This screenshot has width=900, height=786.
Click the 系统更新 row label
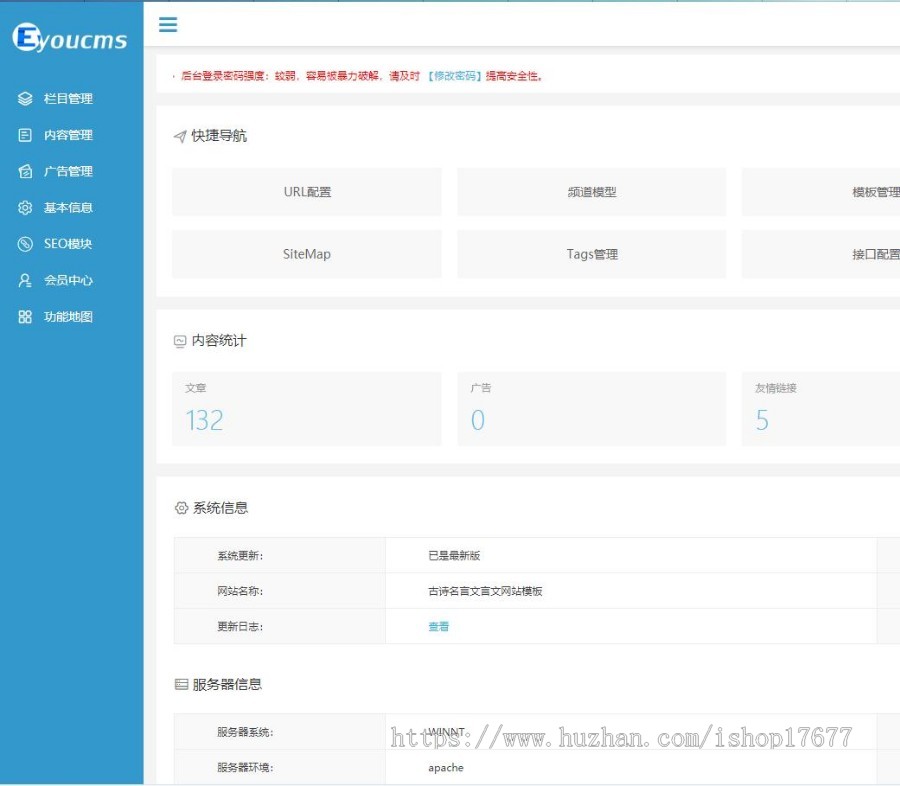(240, 556)
